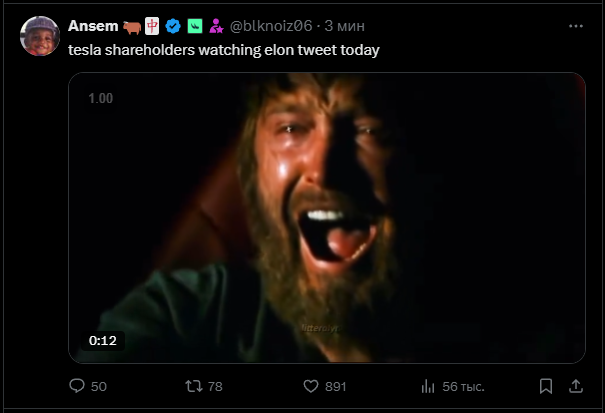Click the green square affiliation badge
Viewport: 605px width, 413px height.
195,26
